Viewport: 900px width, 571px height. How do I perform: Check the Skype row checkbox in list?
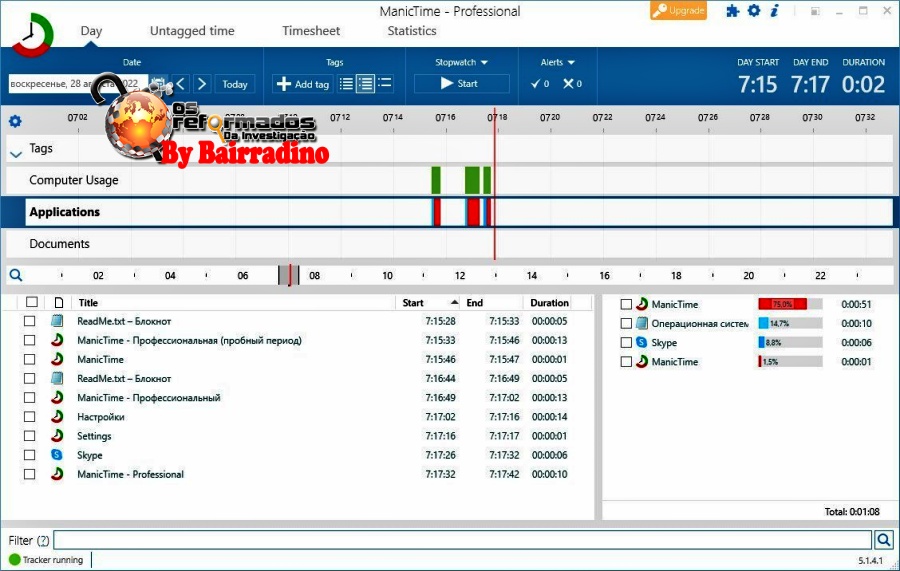tap(29, 455)
